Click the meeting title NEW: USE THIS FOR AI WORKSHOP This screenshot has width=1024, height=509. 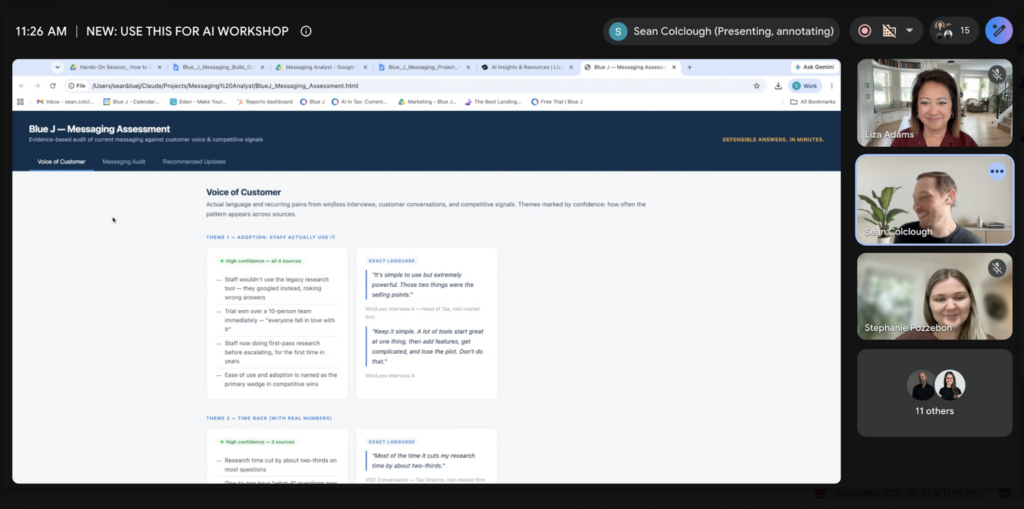(x=187, y=31)
